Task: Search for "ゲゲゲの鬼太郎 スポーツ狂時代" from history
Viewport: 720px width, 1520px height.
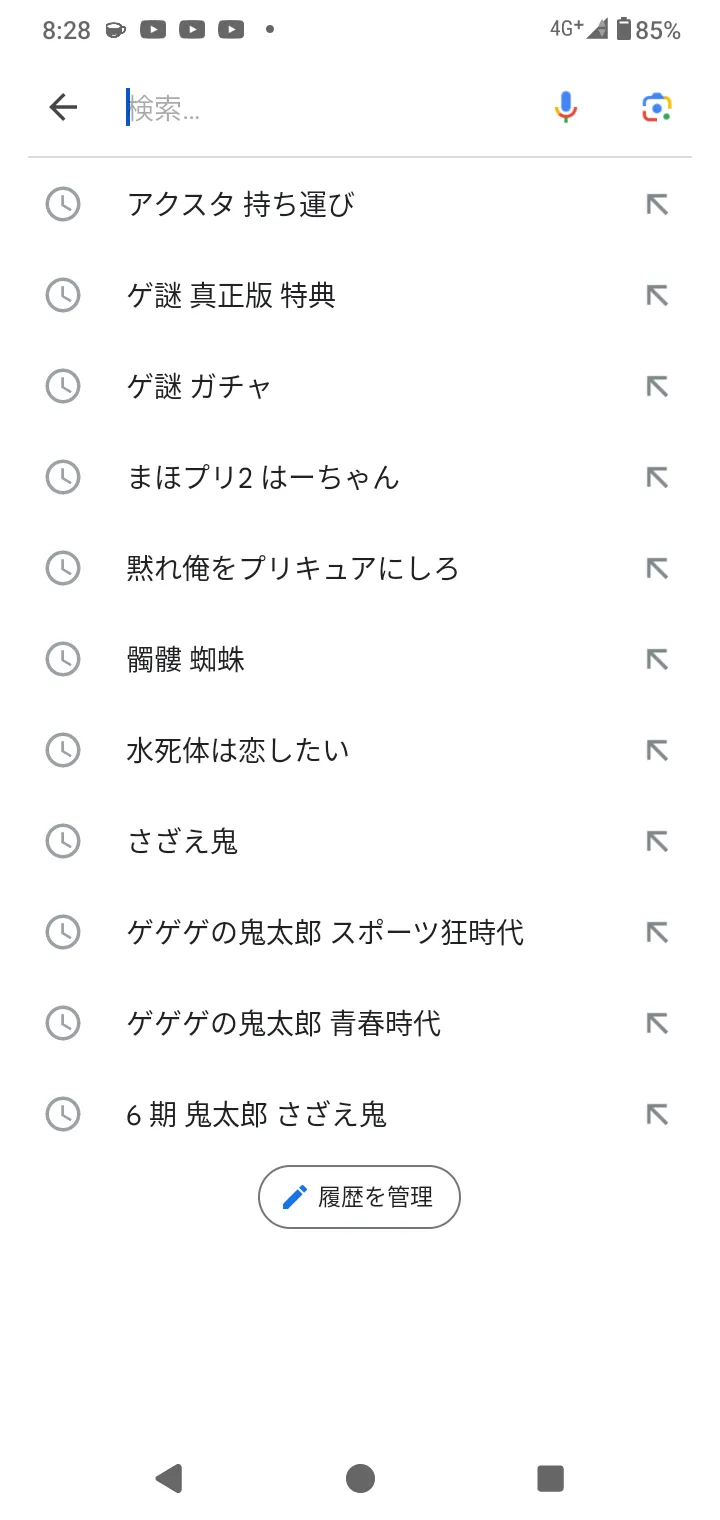Action: [x=325, y=933]
